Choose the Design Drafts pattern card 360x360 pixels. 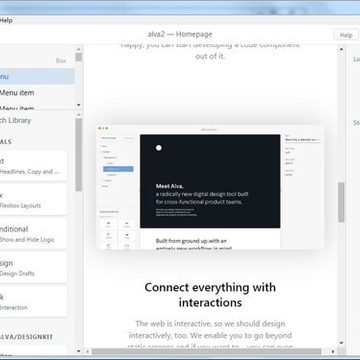point(33,267)
